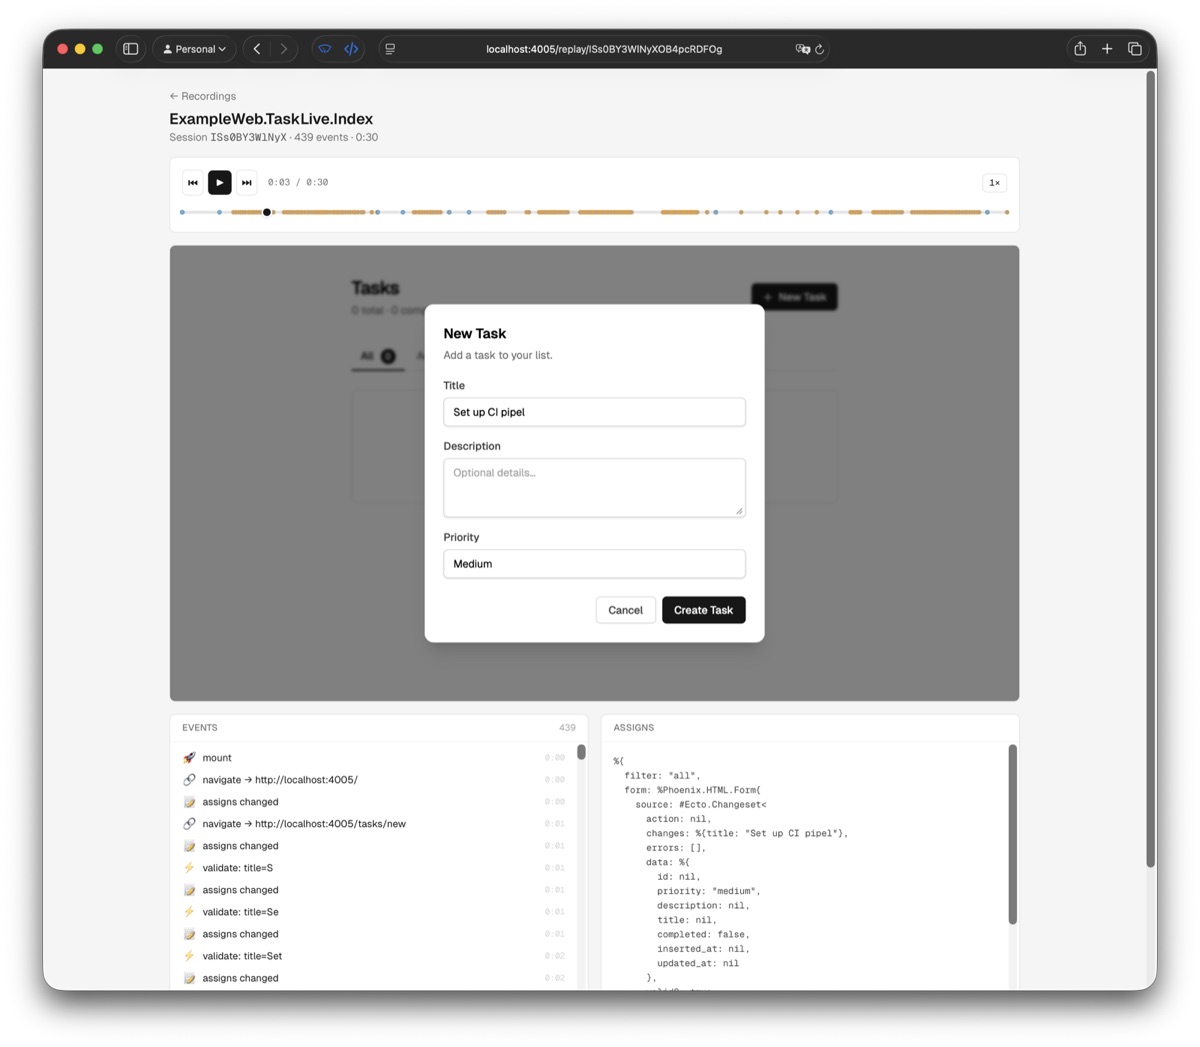The image size is (1200, 1047).
Task: Open the code brackets developer extension icon
Action: tap(351, 49)
